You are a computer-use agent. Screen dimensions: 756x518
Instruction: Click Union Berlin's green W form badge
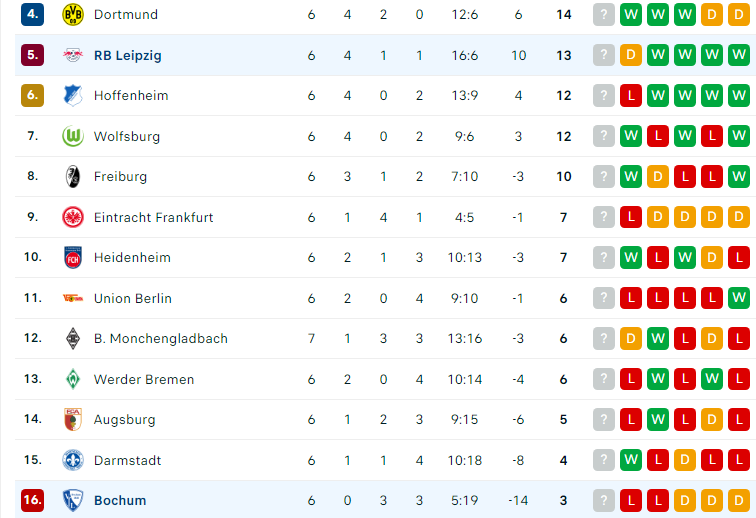[x=739, y=298]
